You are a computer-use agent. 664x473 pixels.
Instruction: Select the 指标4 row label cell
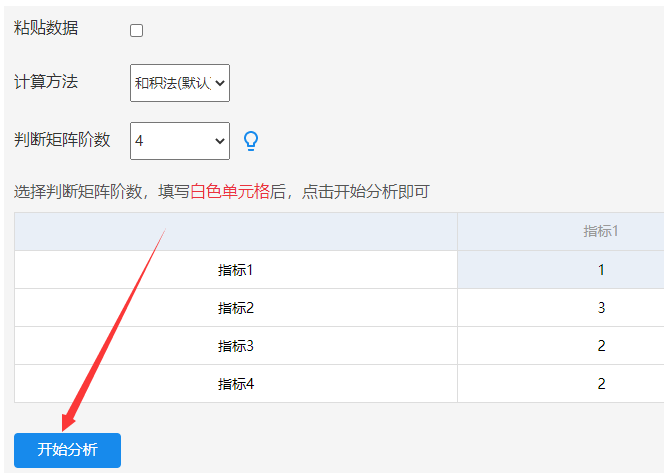(x=236, y=384)
